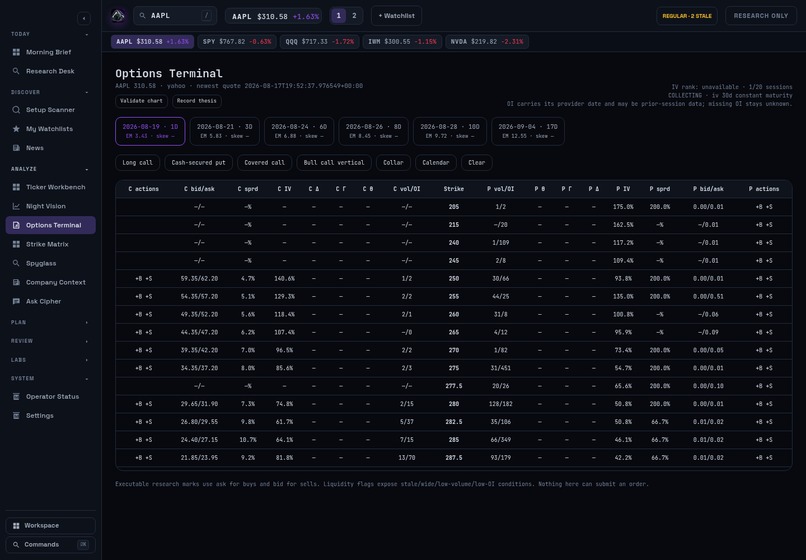This screenshot has width=806, height=560.
Task: Click the Settings sidebar icon
Action: tap(16, 416)
